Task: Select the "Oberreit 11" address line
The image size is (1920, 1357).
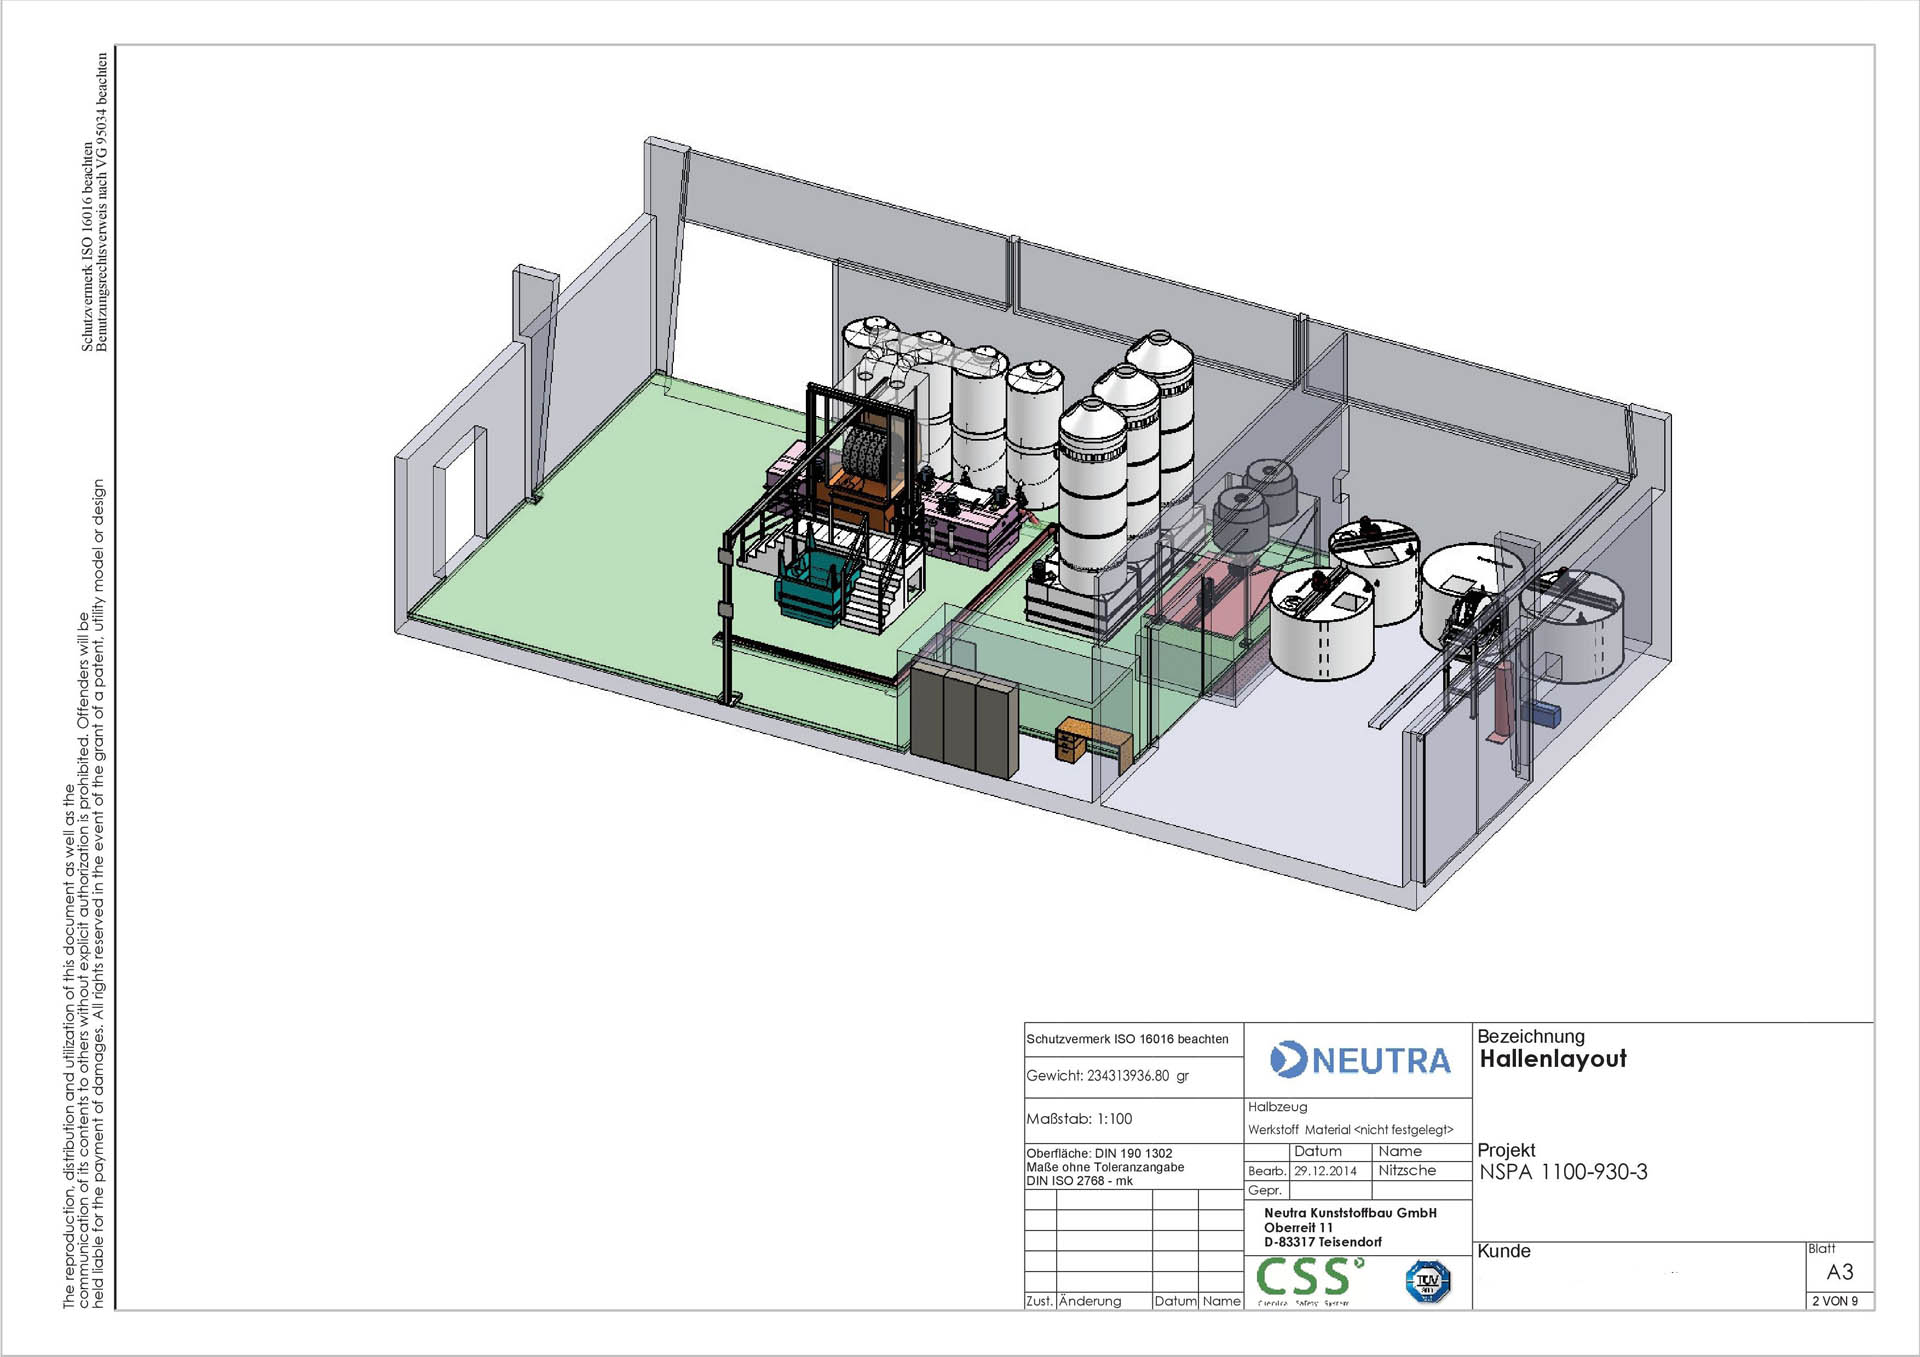Action: pyautogui.click(x=1298, y=1228)
